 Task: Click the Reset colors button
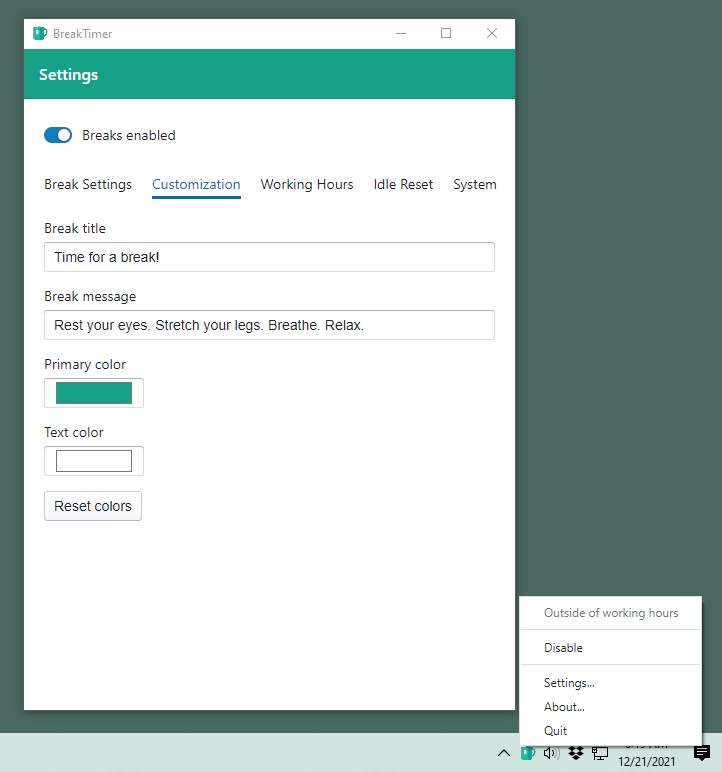[93, 506]
